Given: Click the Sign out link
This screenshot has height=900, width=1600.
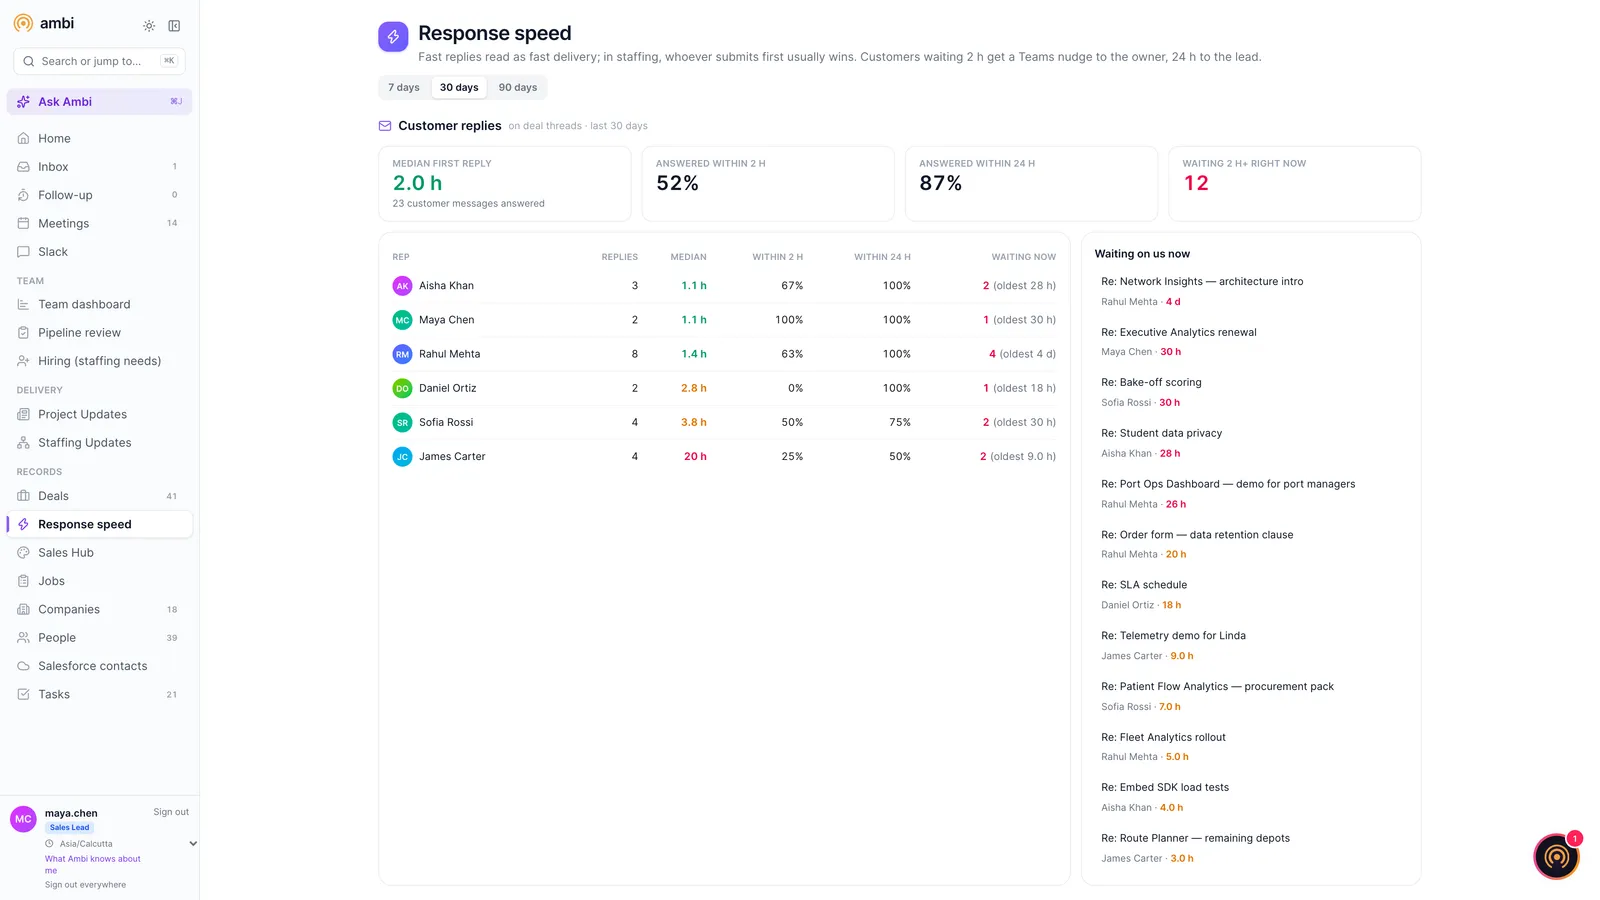Looking at the screenshot, I should click(171, 813).
